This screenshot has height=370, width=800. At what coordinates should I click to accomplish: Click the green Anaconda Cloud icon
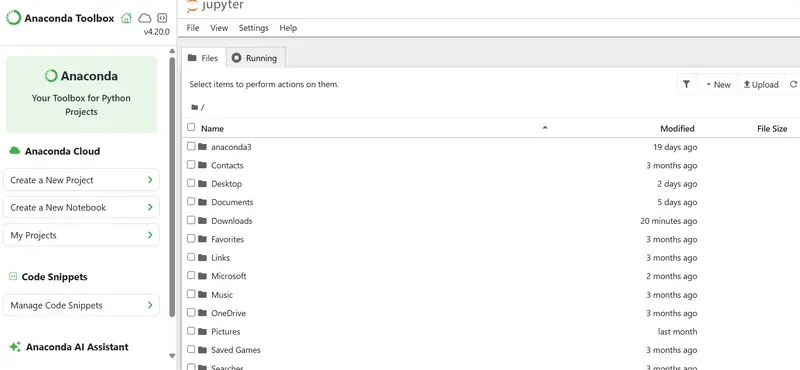pos(14,151)
